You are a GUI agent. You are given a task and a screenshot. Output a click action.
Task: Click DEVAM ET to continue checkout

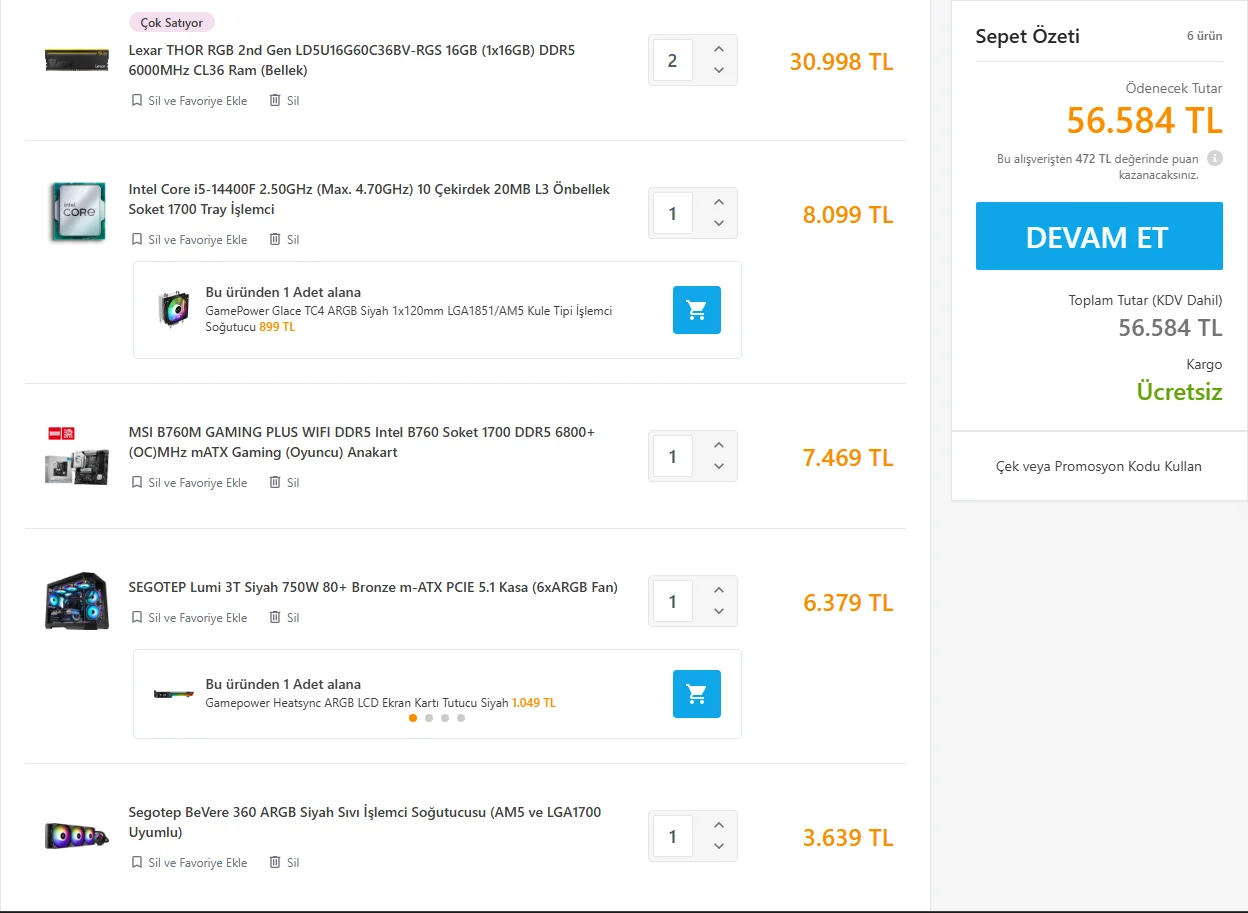pyautogui.click(x=1099, y=236)
